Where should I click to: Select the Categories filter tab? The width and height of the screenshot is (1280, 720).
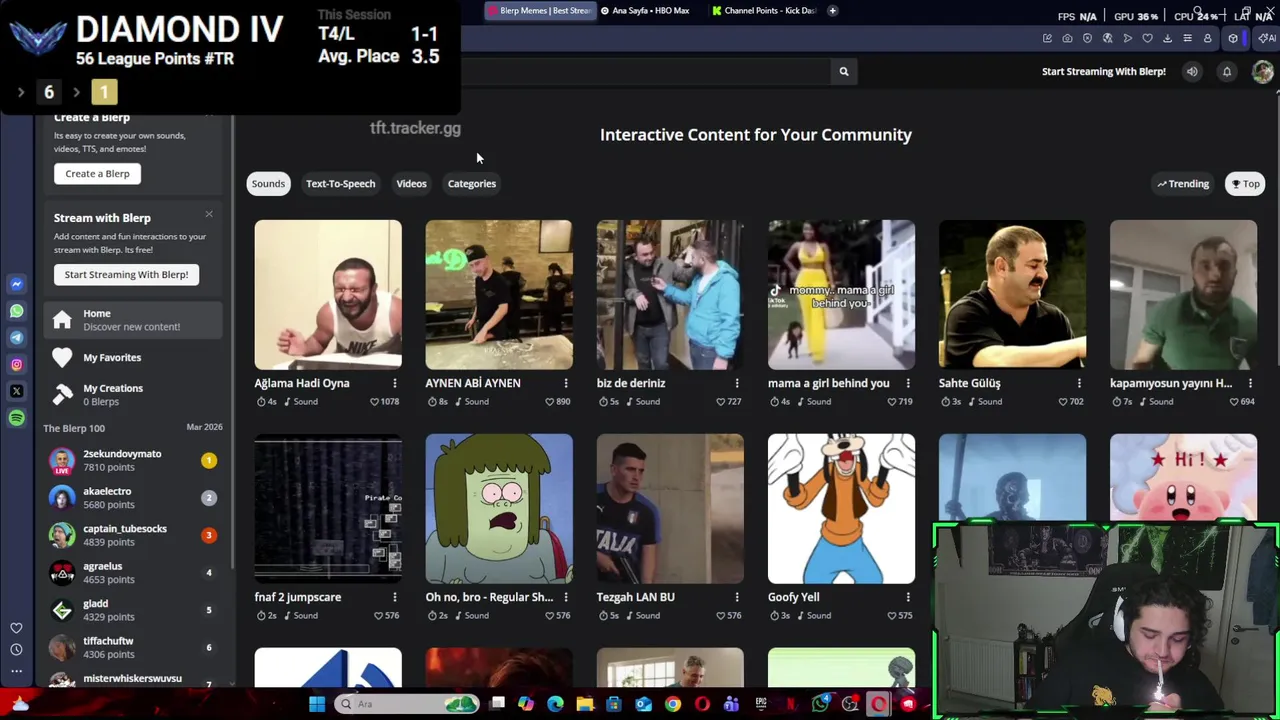[x=472, y=183]
